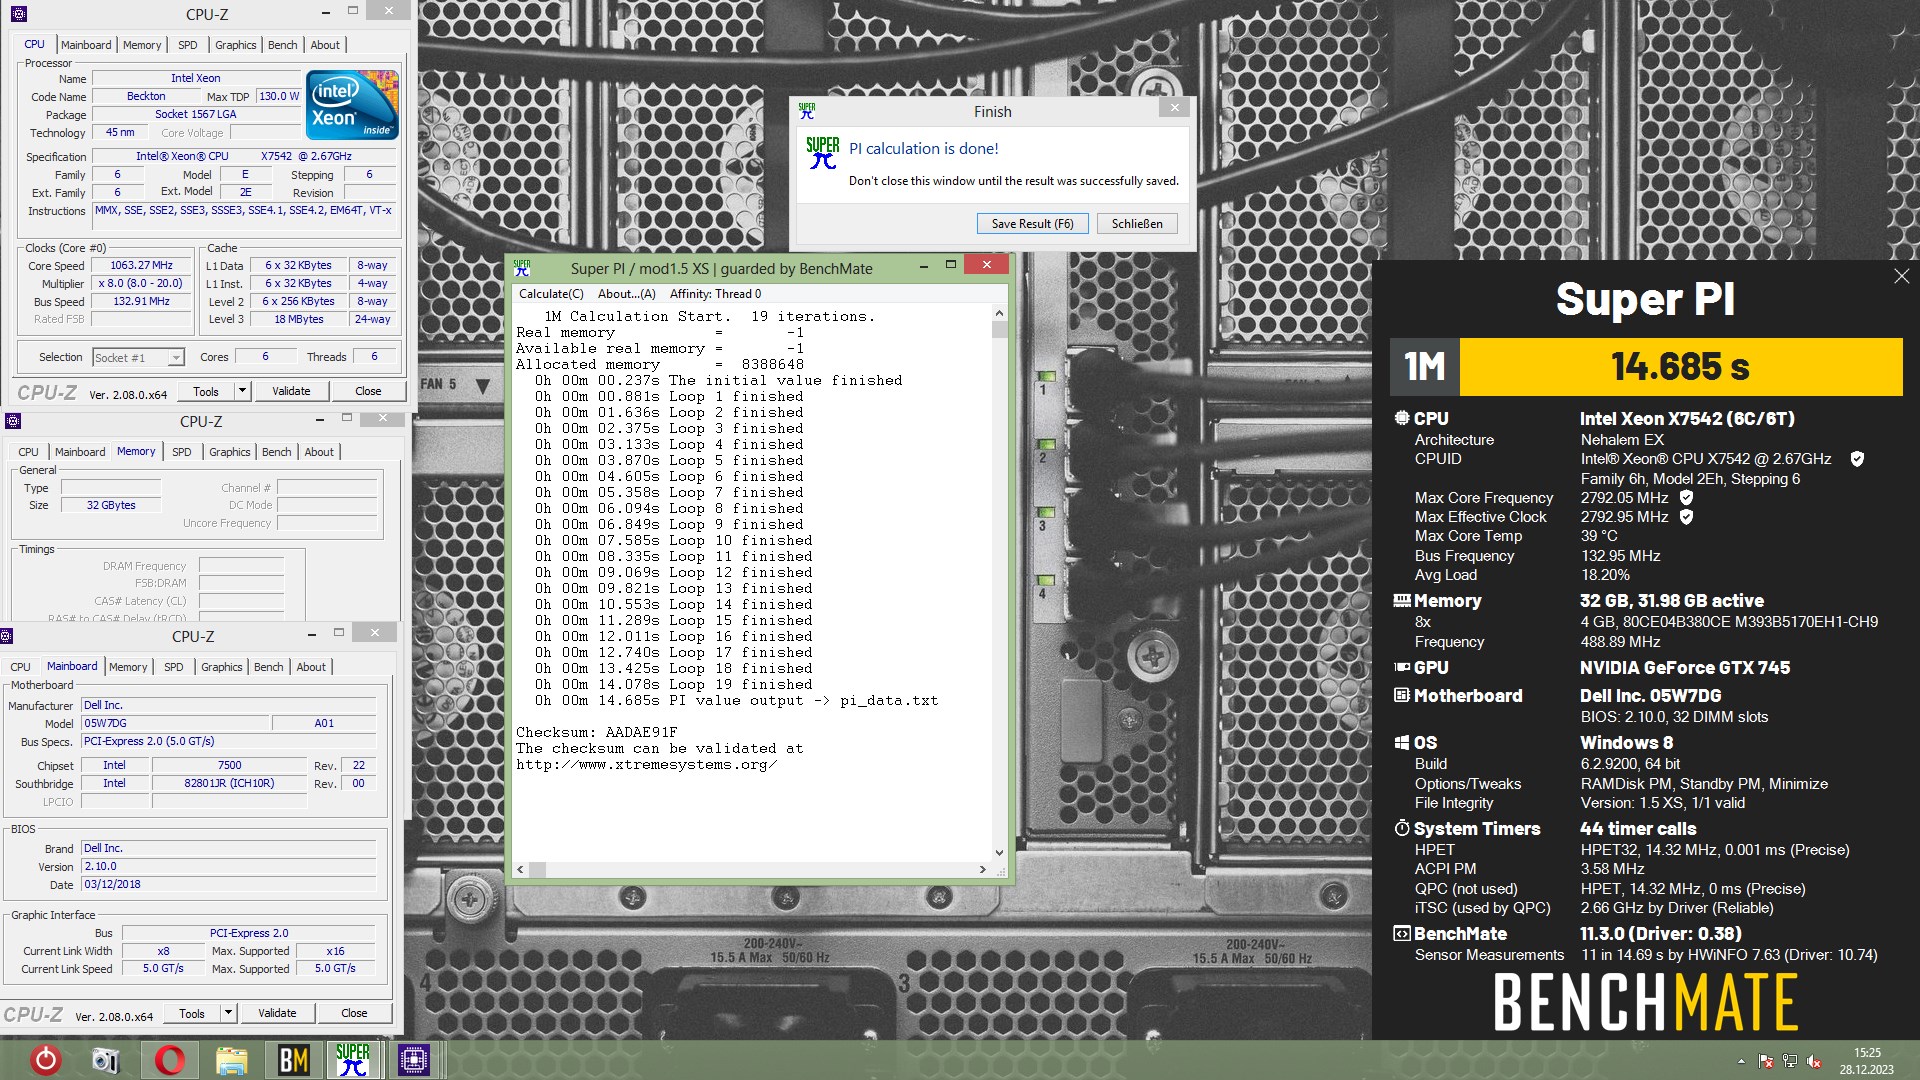Click Validate in bottom CPU-Z window
1920x1080 pixels.
[277, 1013]
